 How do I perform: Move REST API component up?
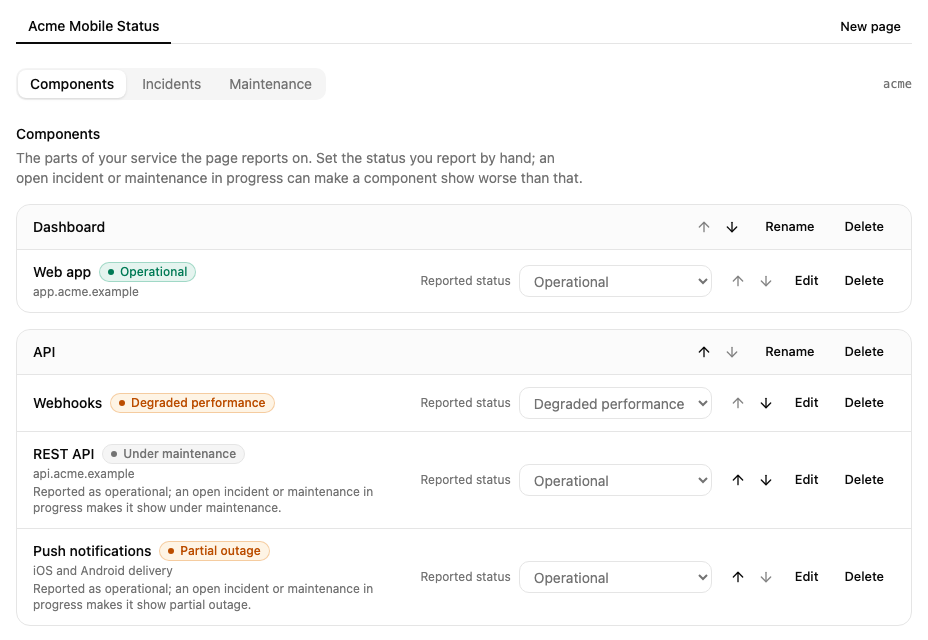click(x=737, y=480)
